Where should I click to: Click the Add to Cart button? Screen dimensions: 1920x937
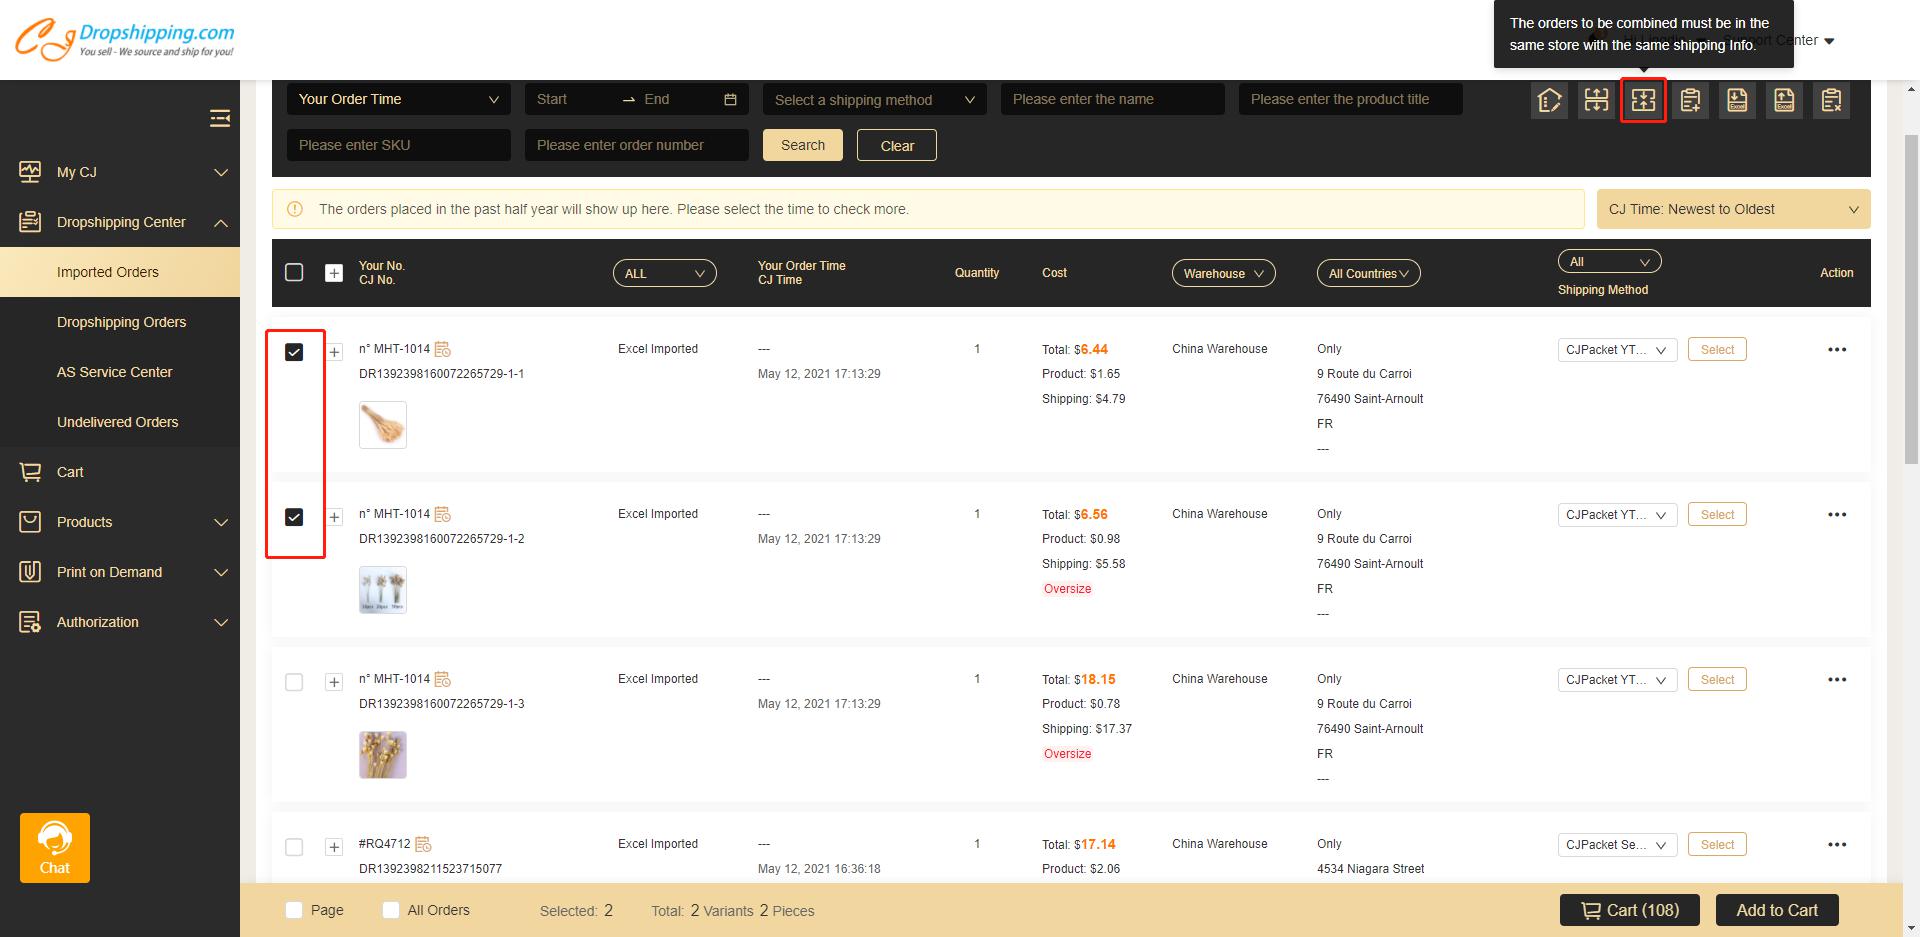pyautogui.click(x=1776, y=910)
